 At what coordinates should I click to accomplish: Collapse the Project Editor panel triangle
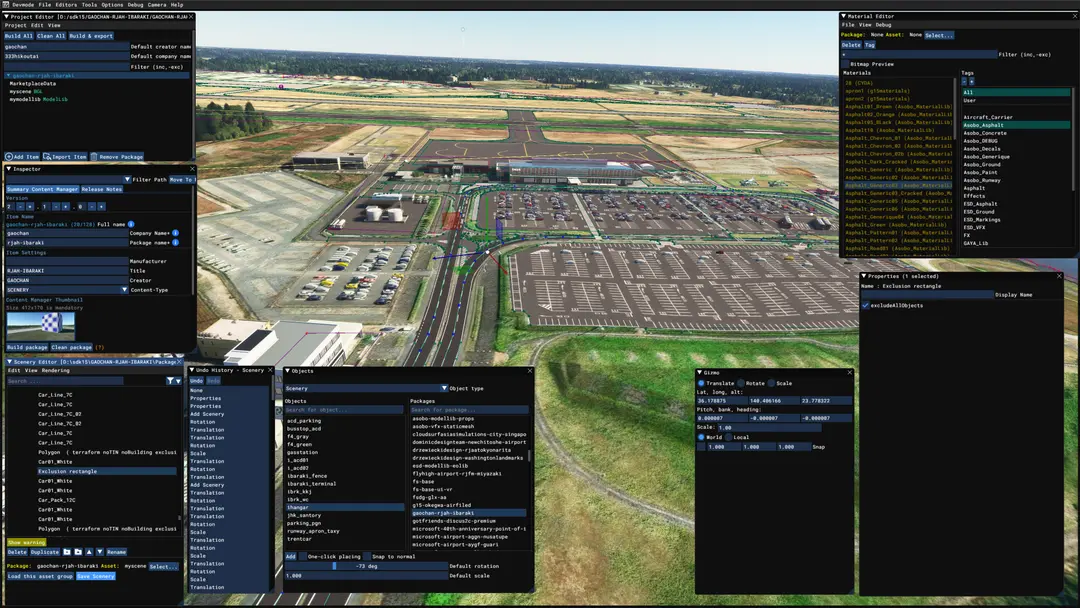click(x=8, y=16)
